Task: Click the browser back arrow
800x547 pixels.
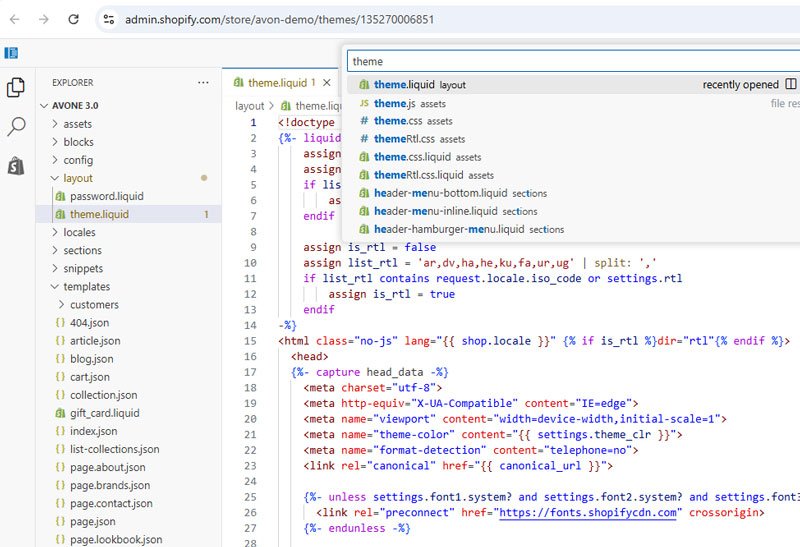Action: [x=15, y=19]
